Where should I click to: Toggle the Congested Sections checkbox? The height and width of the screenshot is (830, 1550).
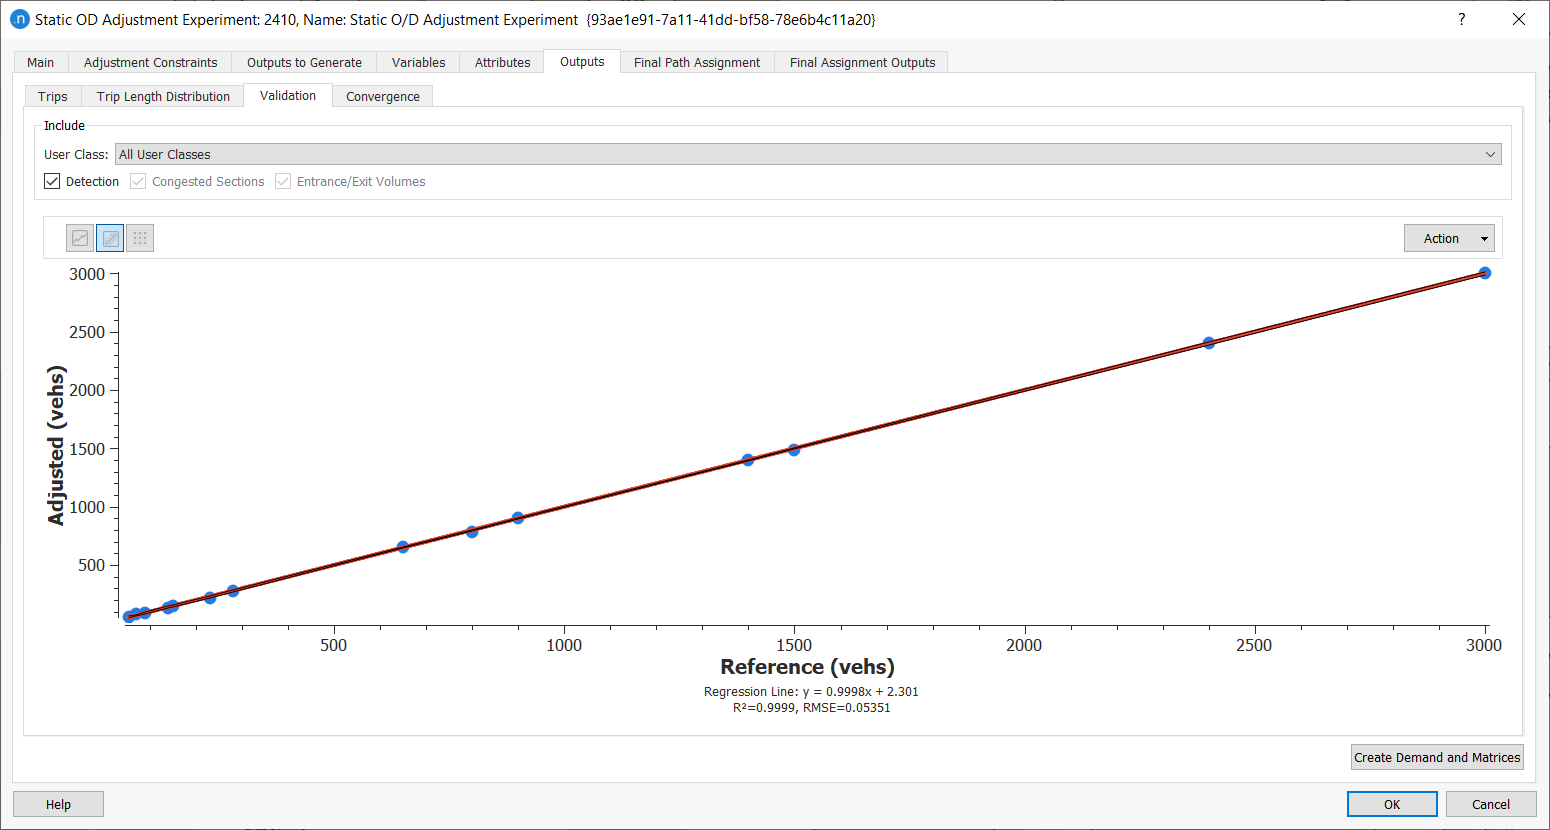pyautogui.click(x=139, y=182)
